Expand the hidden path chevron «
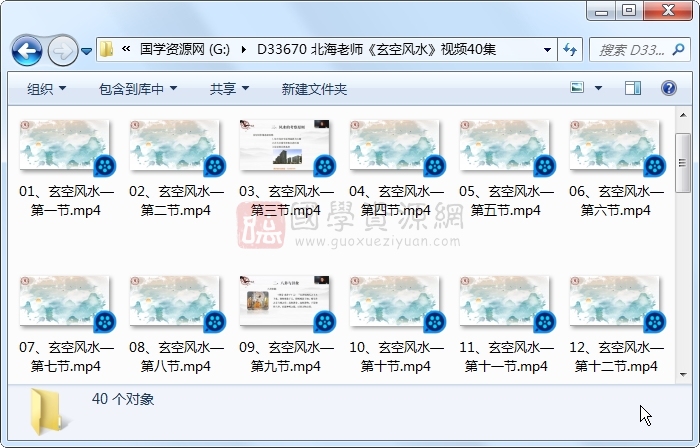The width and height of the screenshot is (700, 448). (x=126, y=49)
